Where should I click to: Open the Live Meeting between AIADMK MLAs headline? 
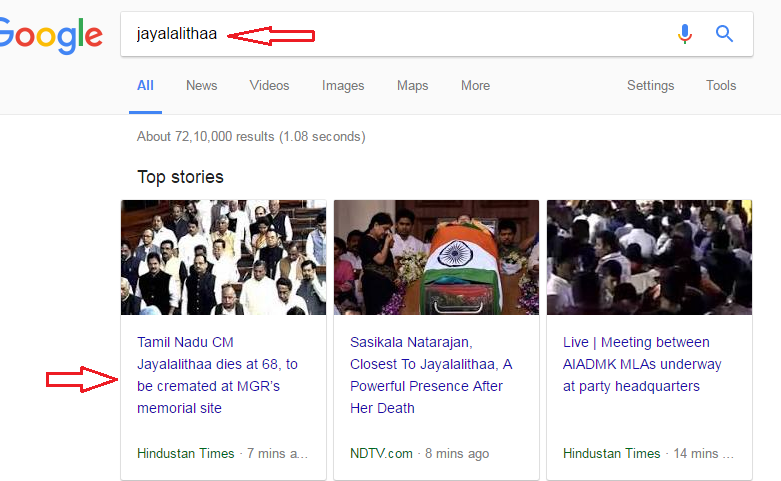[x=642, y=364]
